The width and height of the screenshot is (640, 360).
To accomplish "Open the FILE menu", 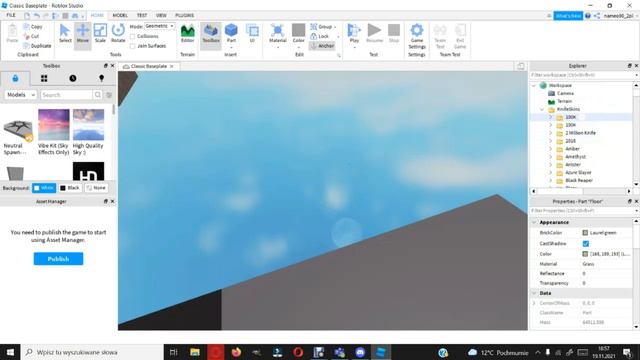I will pyautogui.click(x=11, y=15).
